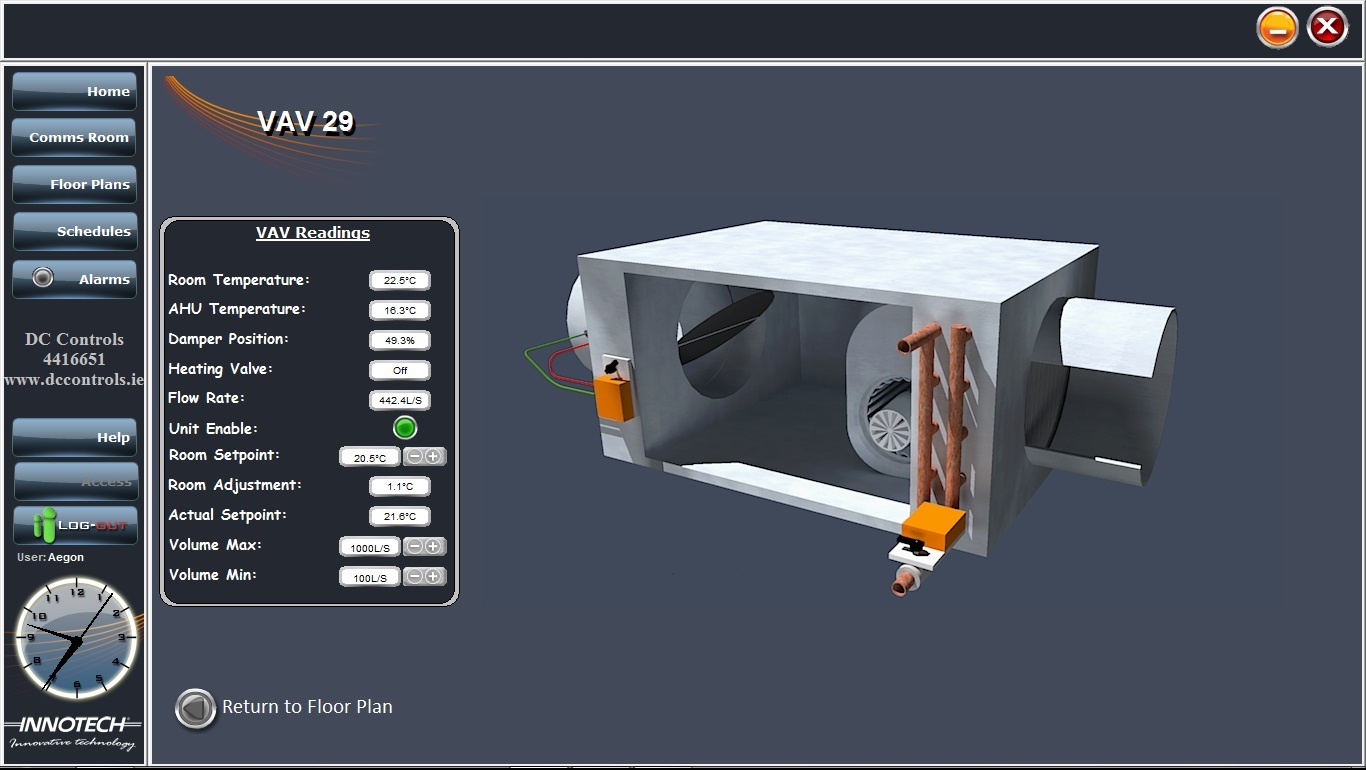View the Alarms page

tap(75, 279)
